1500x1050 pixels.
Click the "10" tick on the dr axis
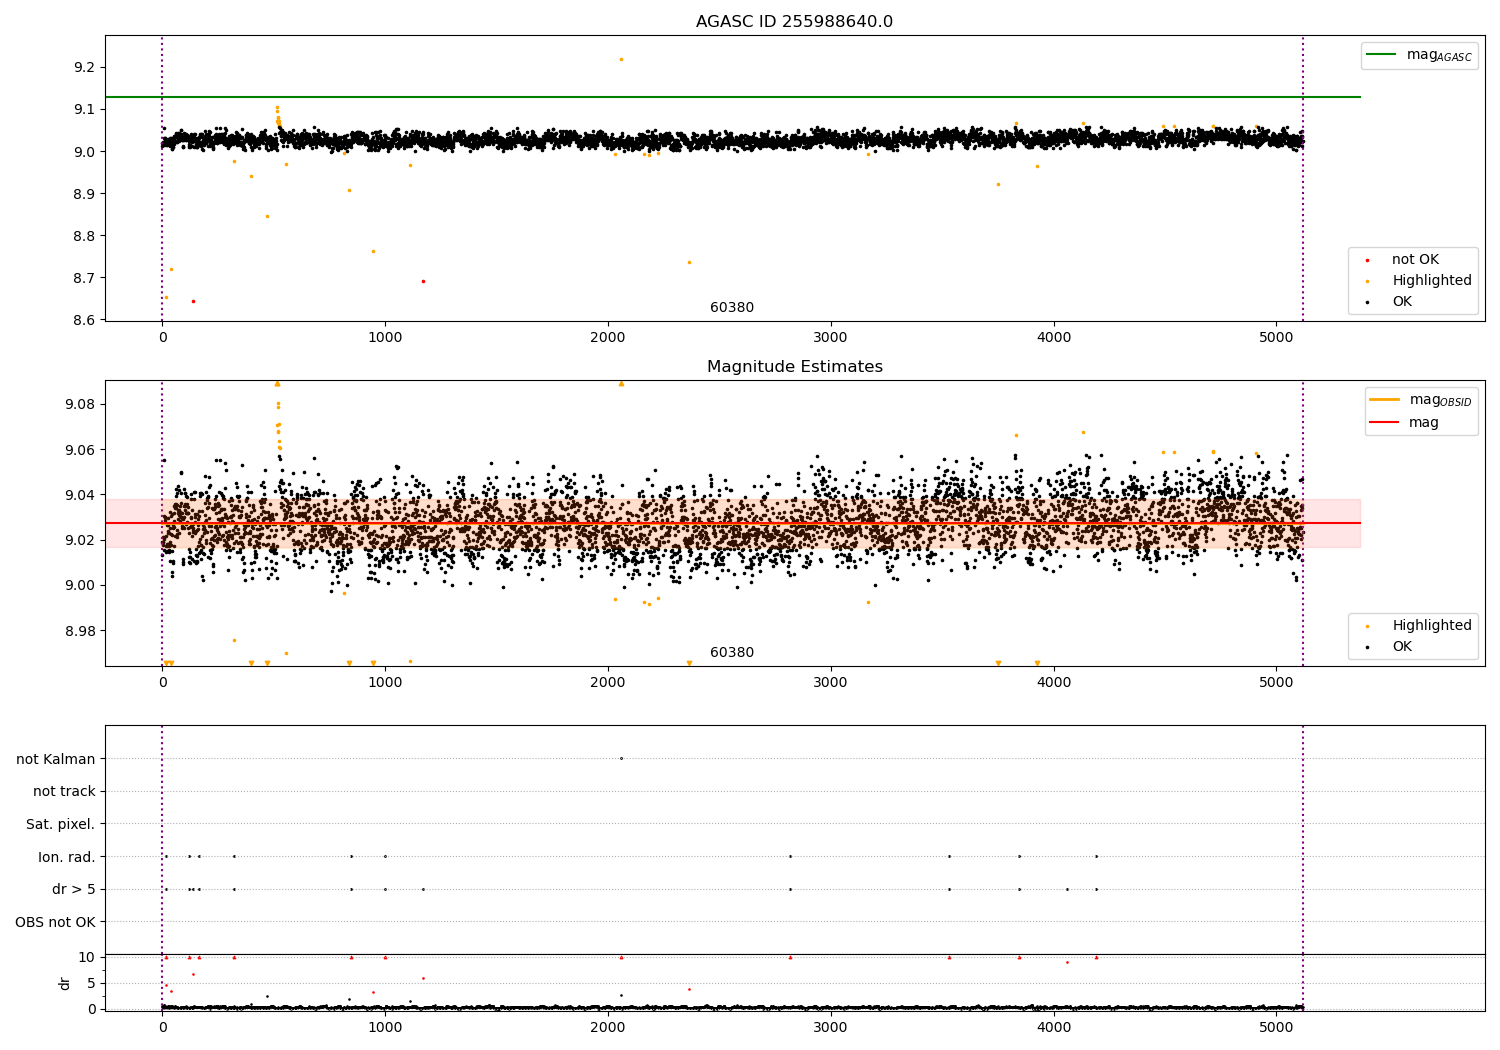[87, 957]
